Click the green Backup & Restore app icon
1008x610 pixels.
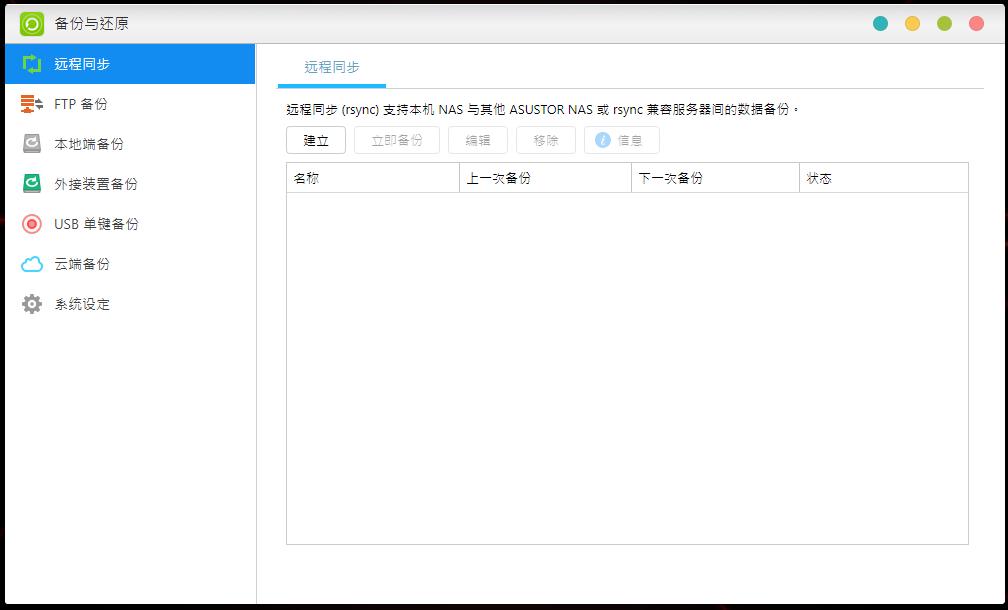[x=32, y=21]
